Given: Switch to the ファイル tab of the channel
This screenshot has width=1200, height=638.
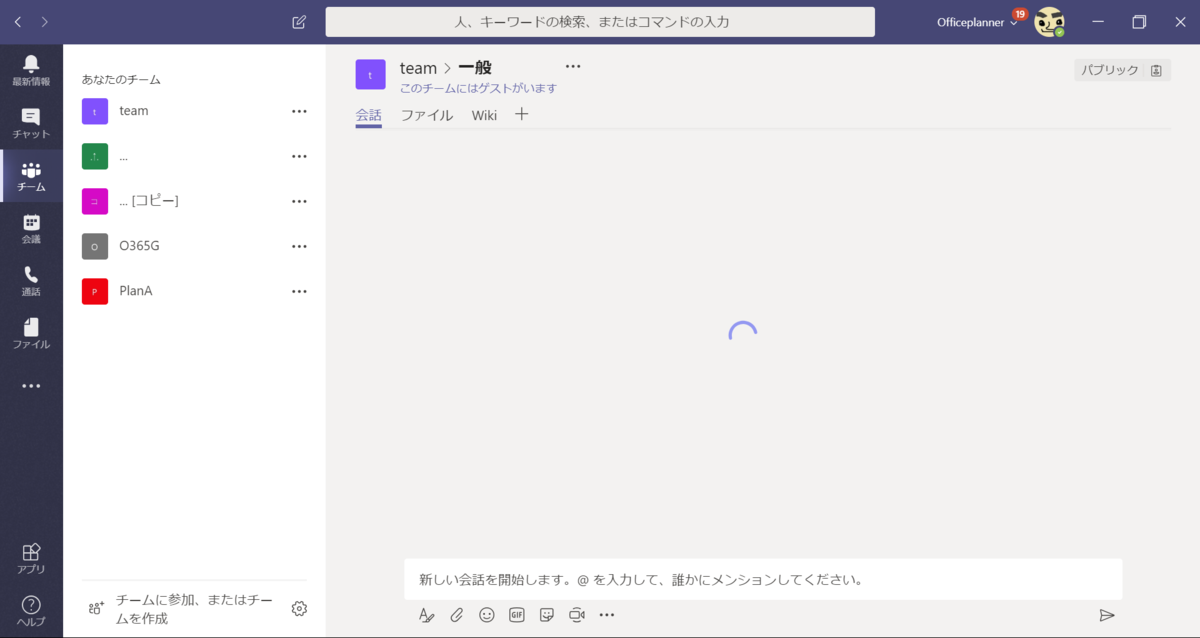Looking at the screenshot, I should 427,114.
